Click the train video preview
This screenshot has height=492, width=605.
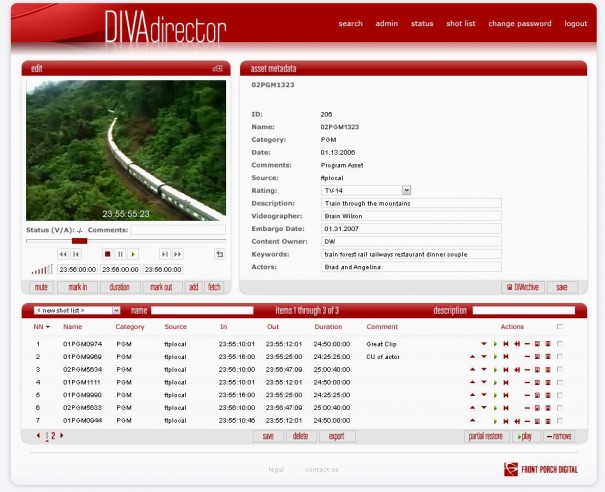pyautogui.click(x=126, y=150)
